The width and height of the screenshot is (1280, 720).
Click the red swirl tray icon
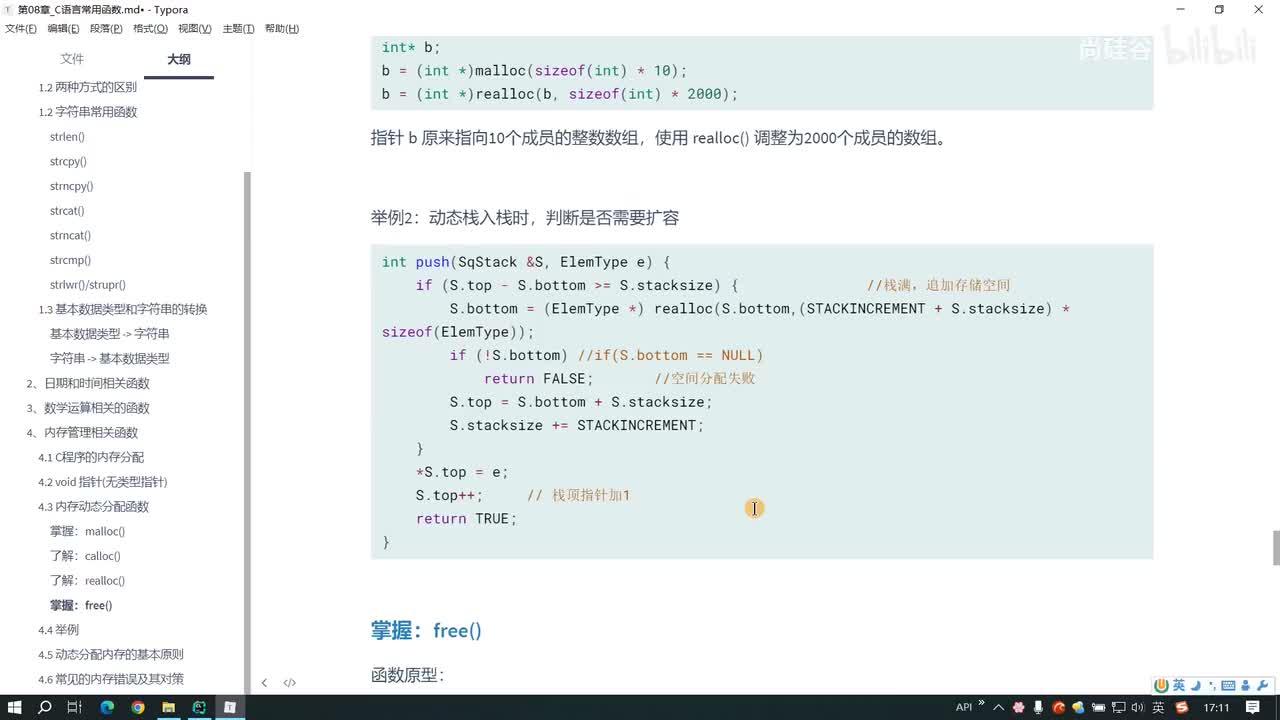(x=1058, y=707)
